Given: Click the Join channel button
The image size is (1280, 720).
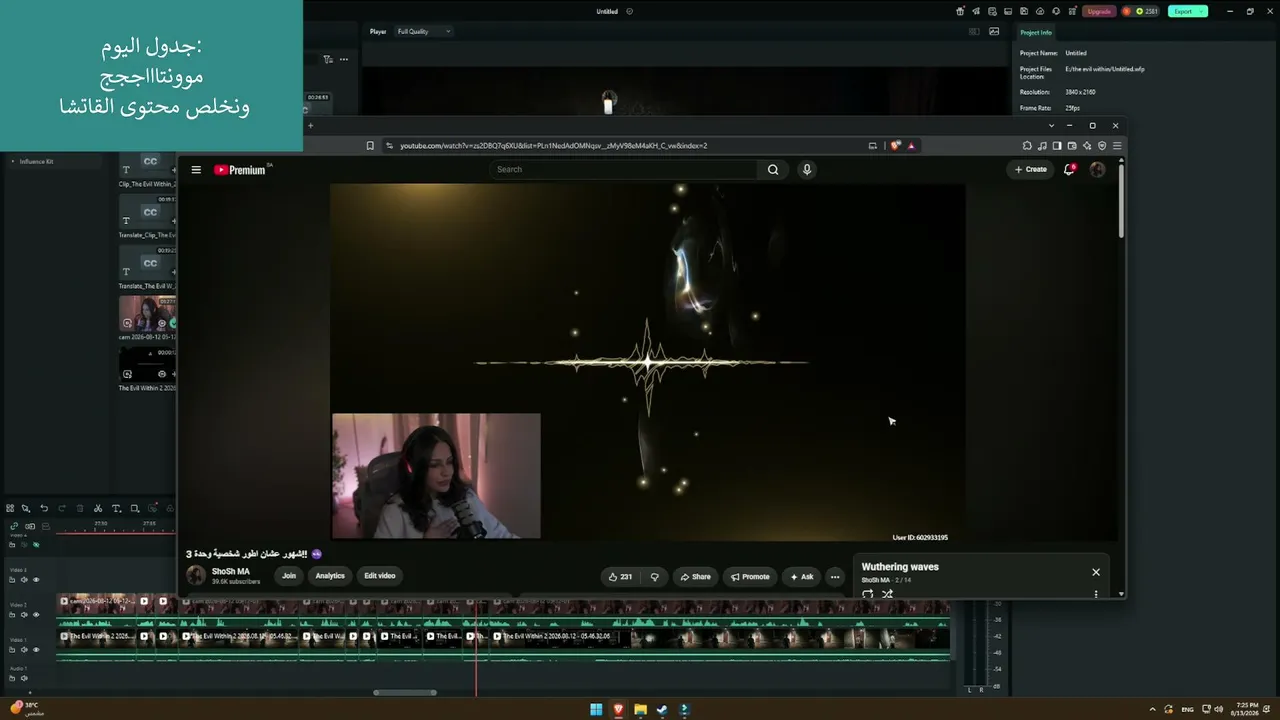Looking at the screenshot, I should click(289, 576).
